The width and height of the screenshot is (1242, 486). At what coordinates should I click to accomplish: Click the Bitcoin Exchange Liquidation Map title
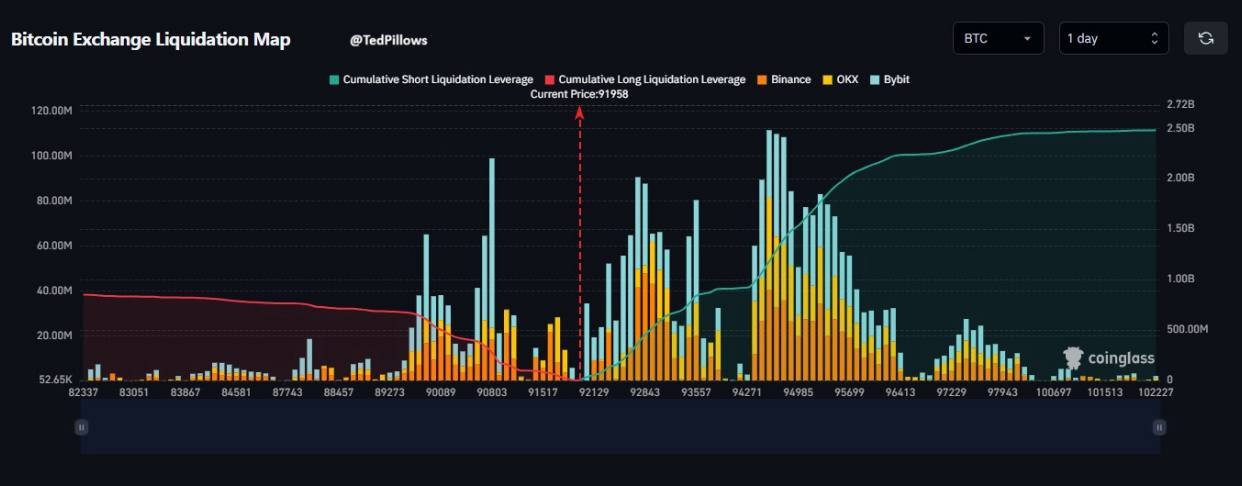151,39
